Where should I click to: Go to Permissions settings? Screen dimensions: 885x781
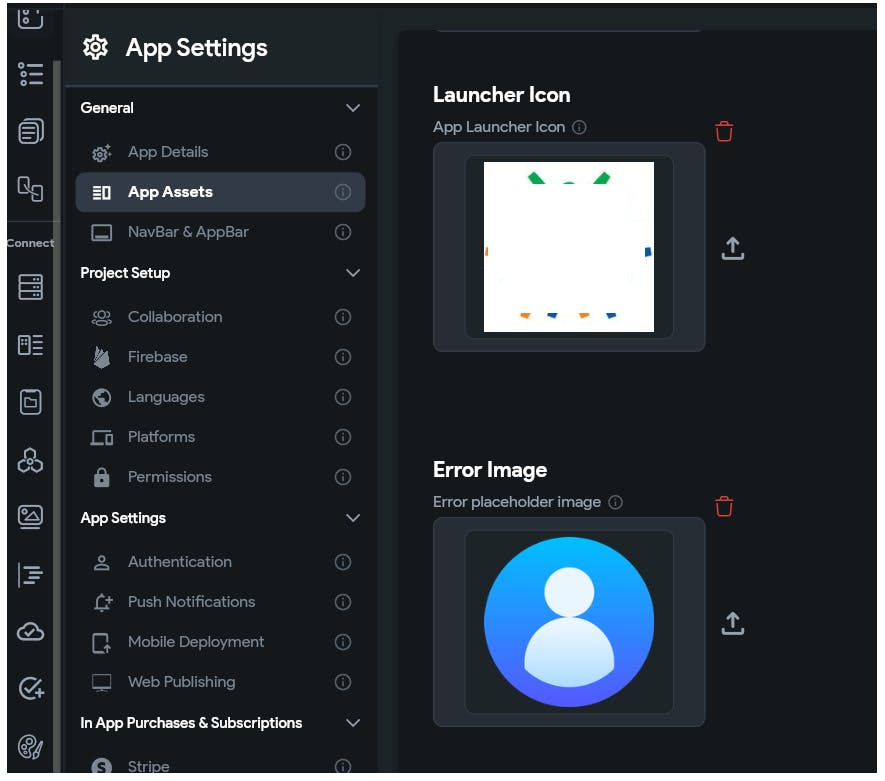[220, 477]
